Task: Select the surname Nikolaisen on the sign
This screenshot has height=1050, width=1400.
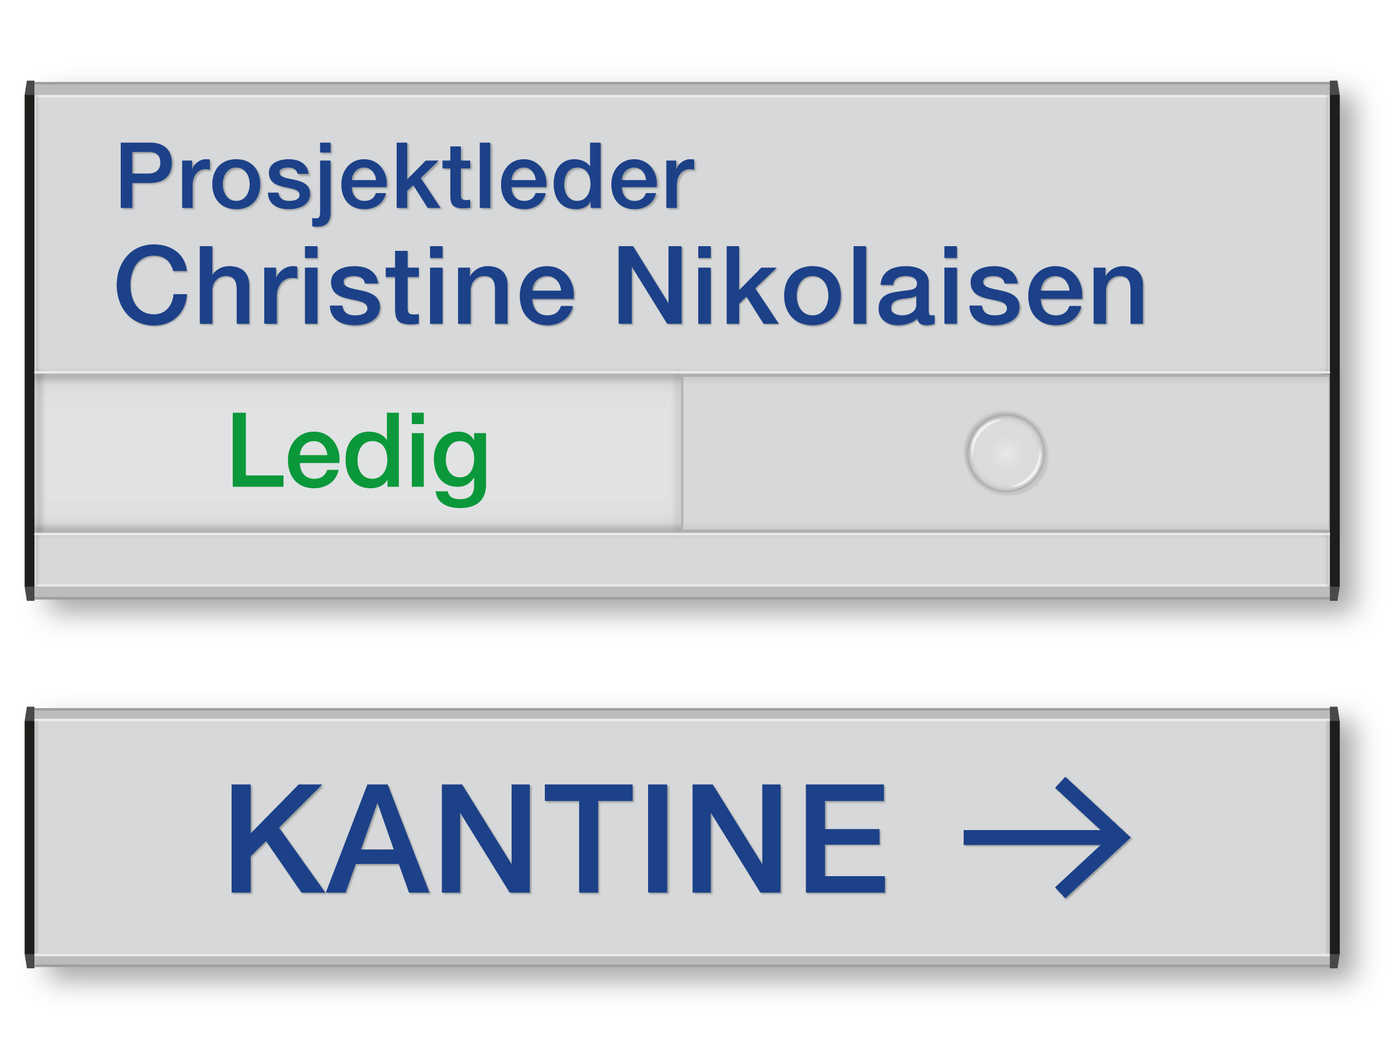Action: (x=880, y=287)
